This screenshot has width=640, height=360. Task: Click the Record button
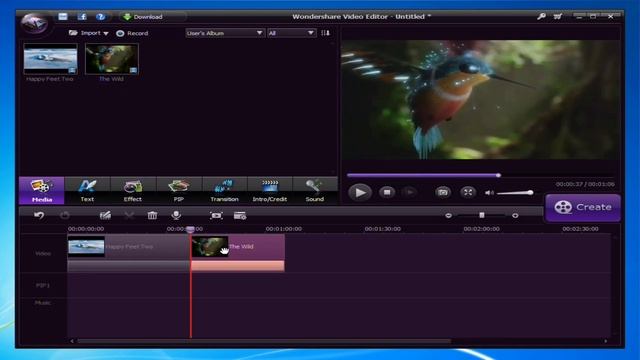(x=132, y=33)
